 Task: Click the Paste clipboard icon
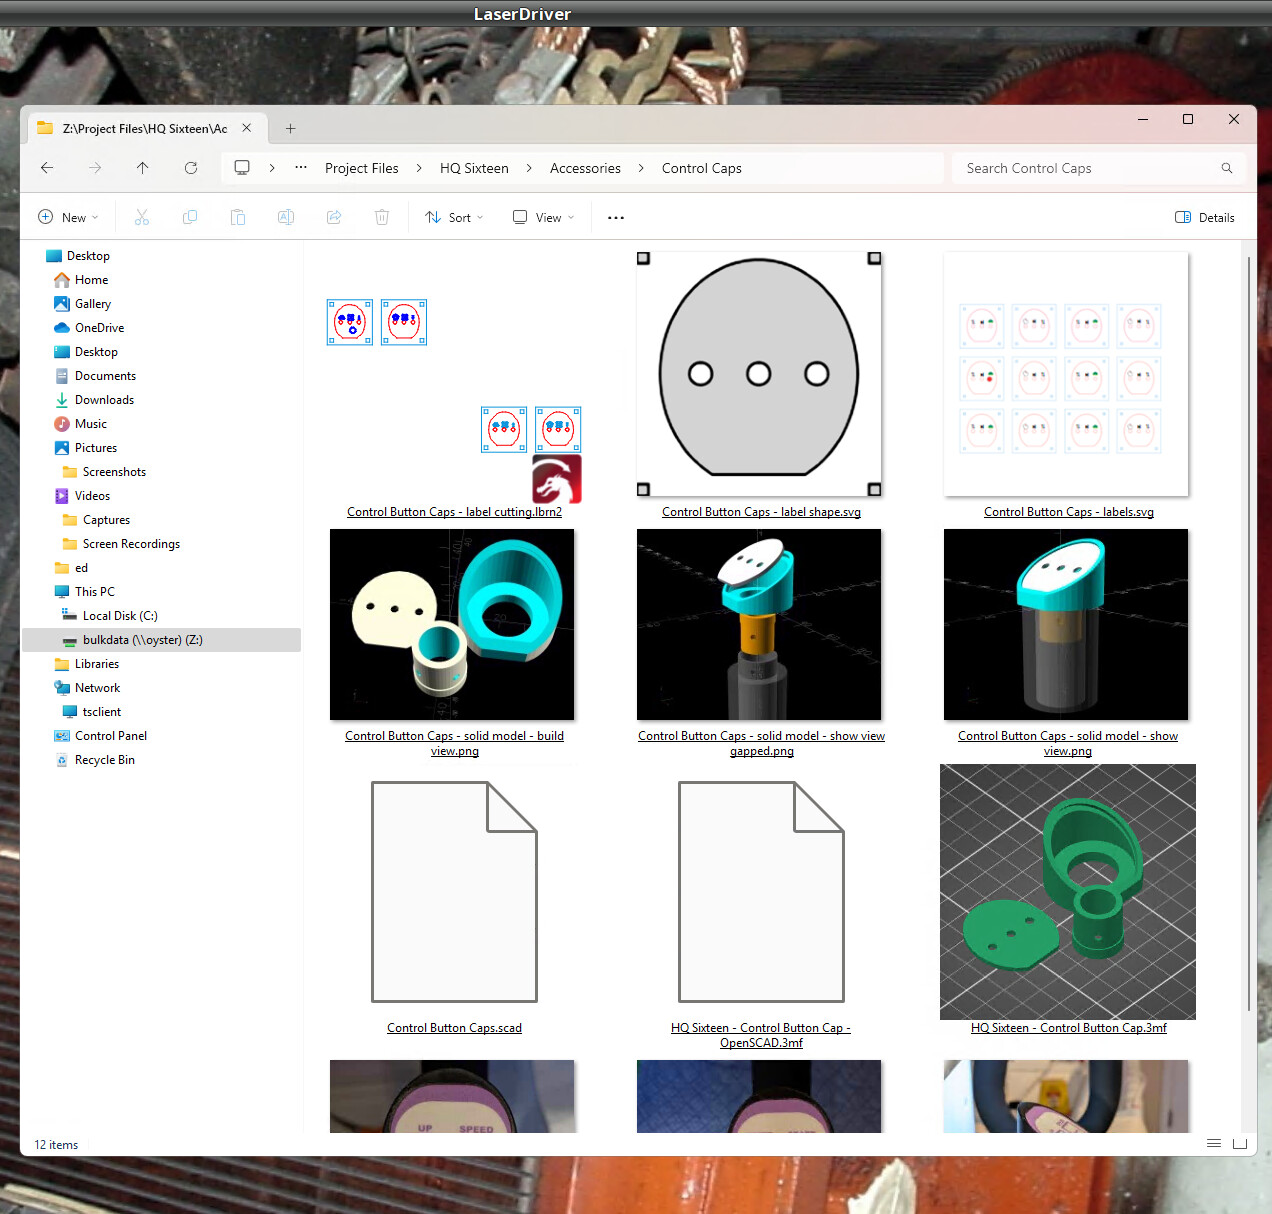click(x=238, y=217)
